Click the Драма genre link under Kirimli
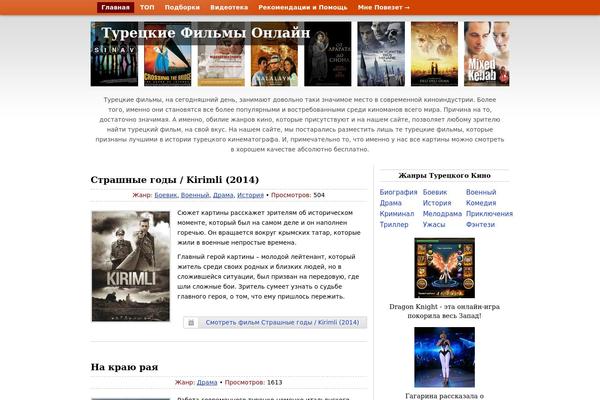The width and height of the screenshot is (600, 400). (x=223, y=195)
